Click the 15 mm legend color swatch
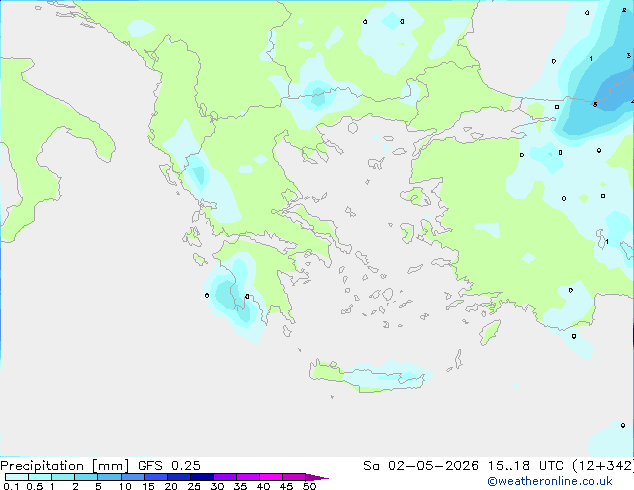The height and width of the screenshot is (490, 634). pos(156,477)
